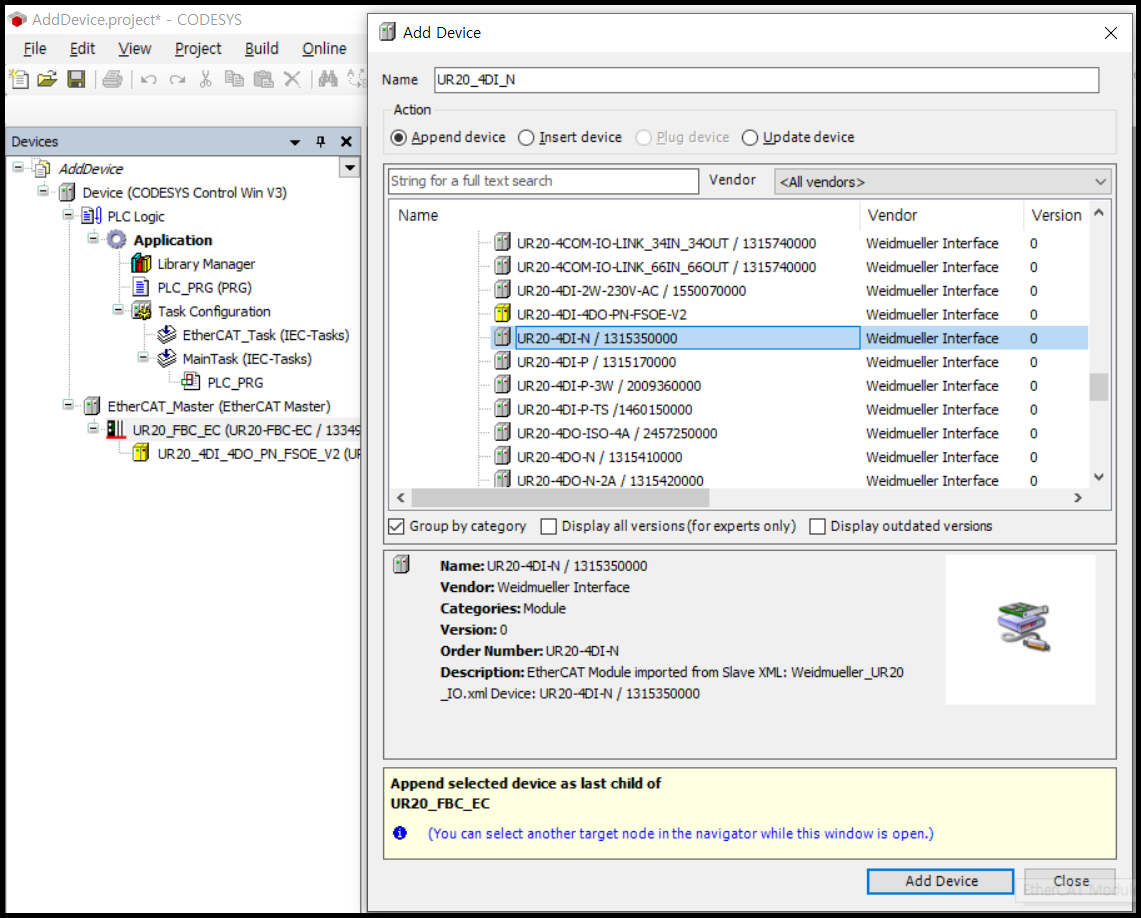Click yellow UR20_4DI_4DO_PN_FSOE_V2 tree icon

[x=141, y=454]
